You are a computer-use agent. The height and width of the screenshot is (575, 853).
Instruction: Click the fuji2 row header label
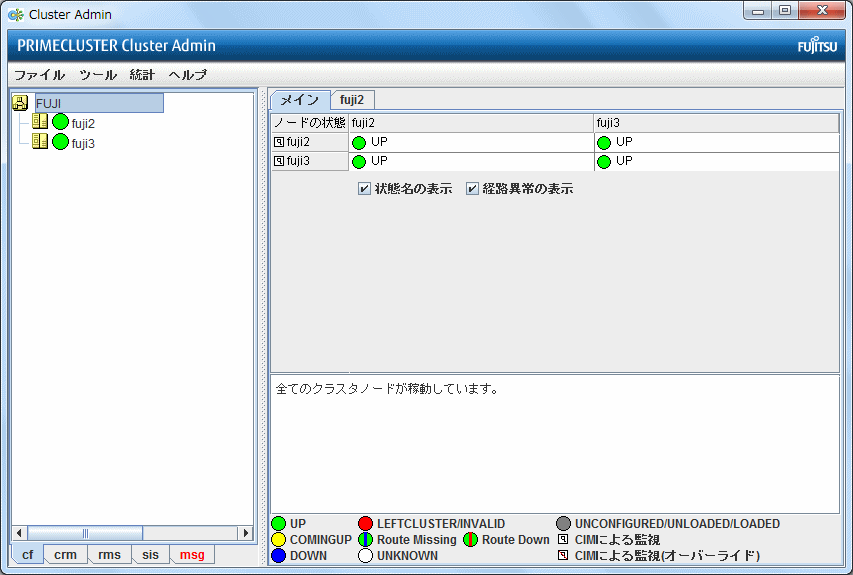pos(298,142)
